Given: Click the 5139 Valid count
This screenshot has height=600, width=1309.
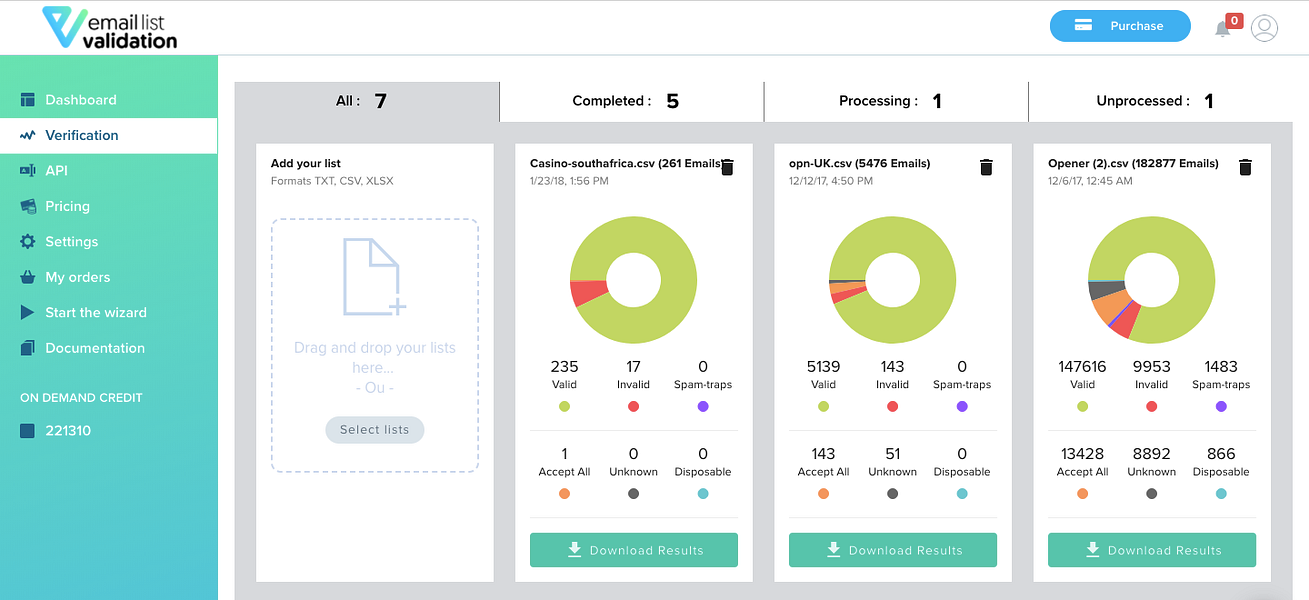Looking at the screenshot, I should [x=823, y=367].
